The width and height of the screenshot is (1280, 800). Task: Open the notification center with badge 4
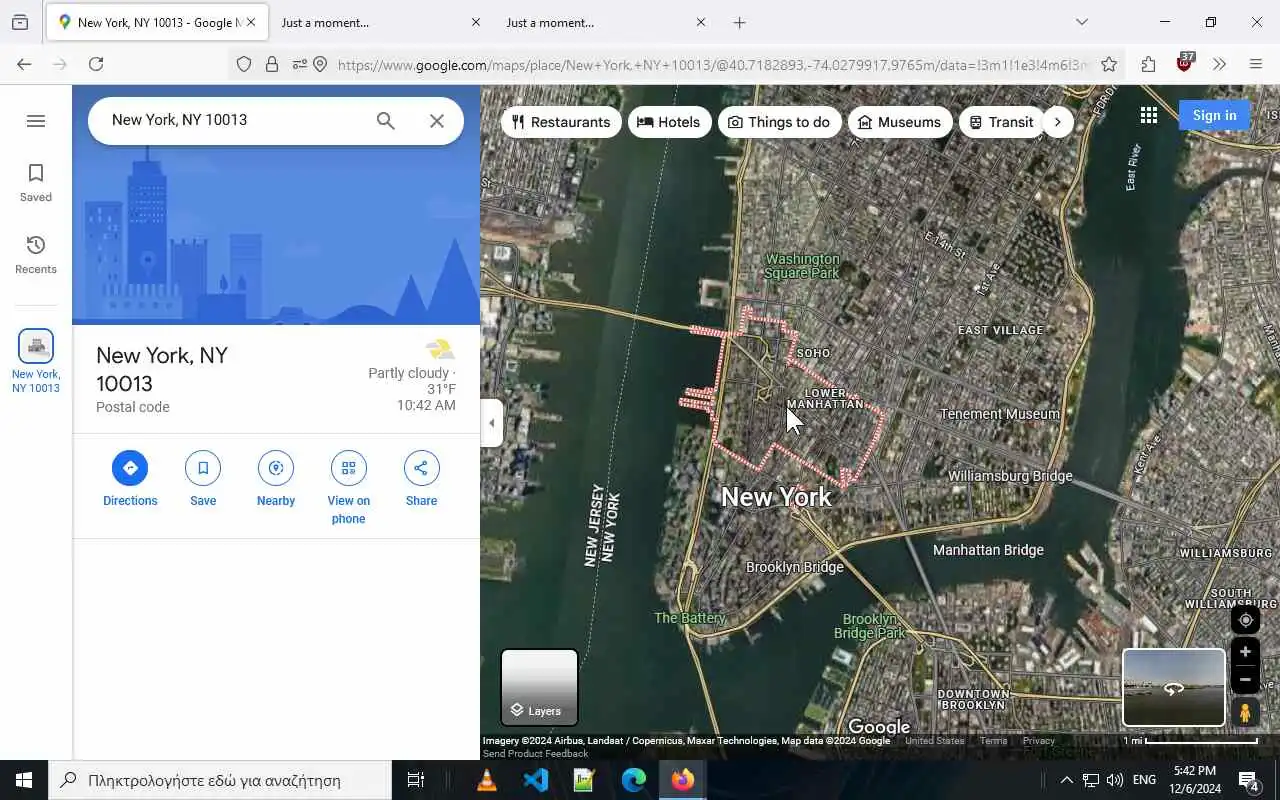coord(1249,780)
